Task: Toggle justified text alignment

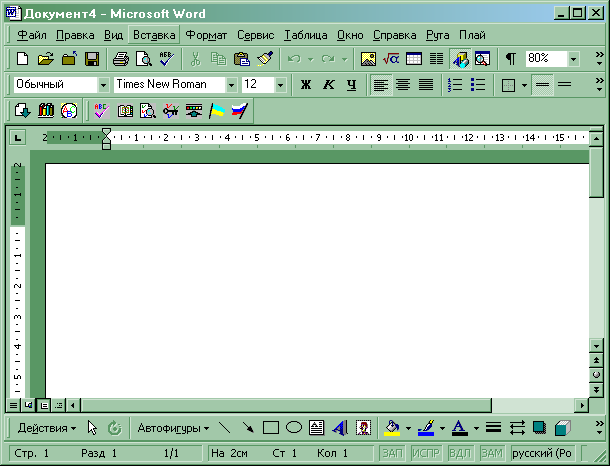Action: (426, 84)
